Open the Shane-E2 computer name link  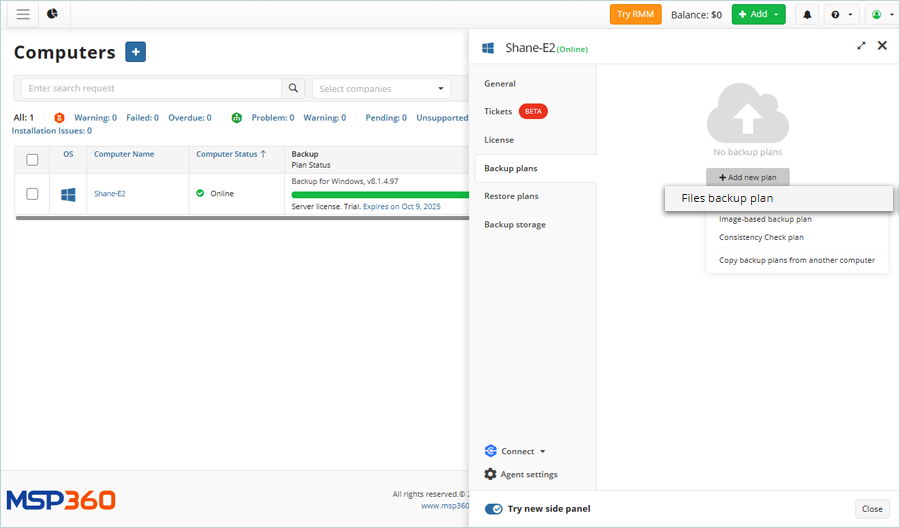(x=110, y=194)
